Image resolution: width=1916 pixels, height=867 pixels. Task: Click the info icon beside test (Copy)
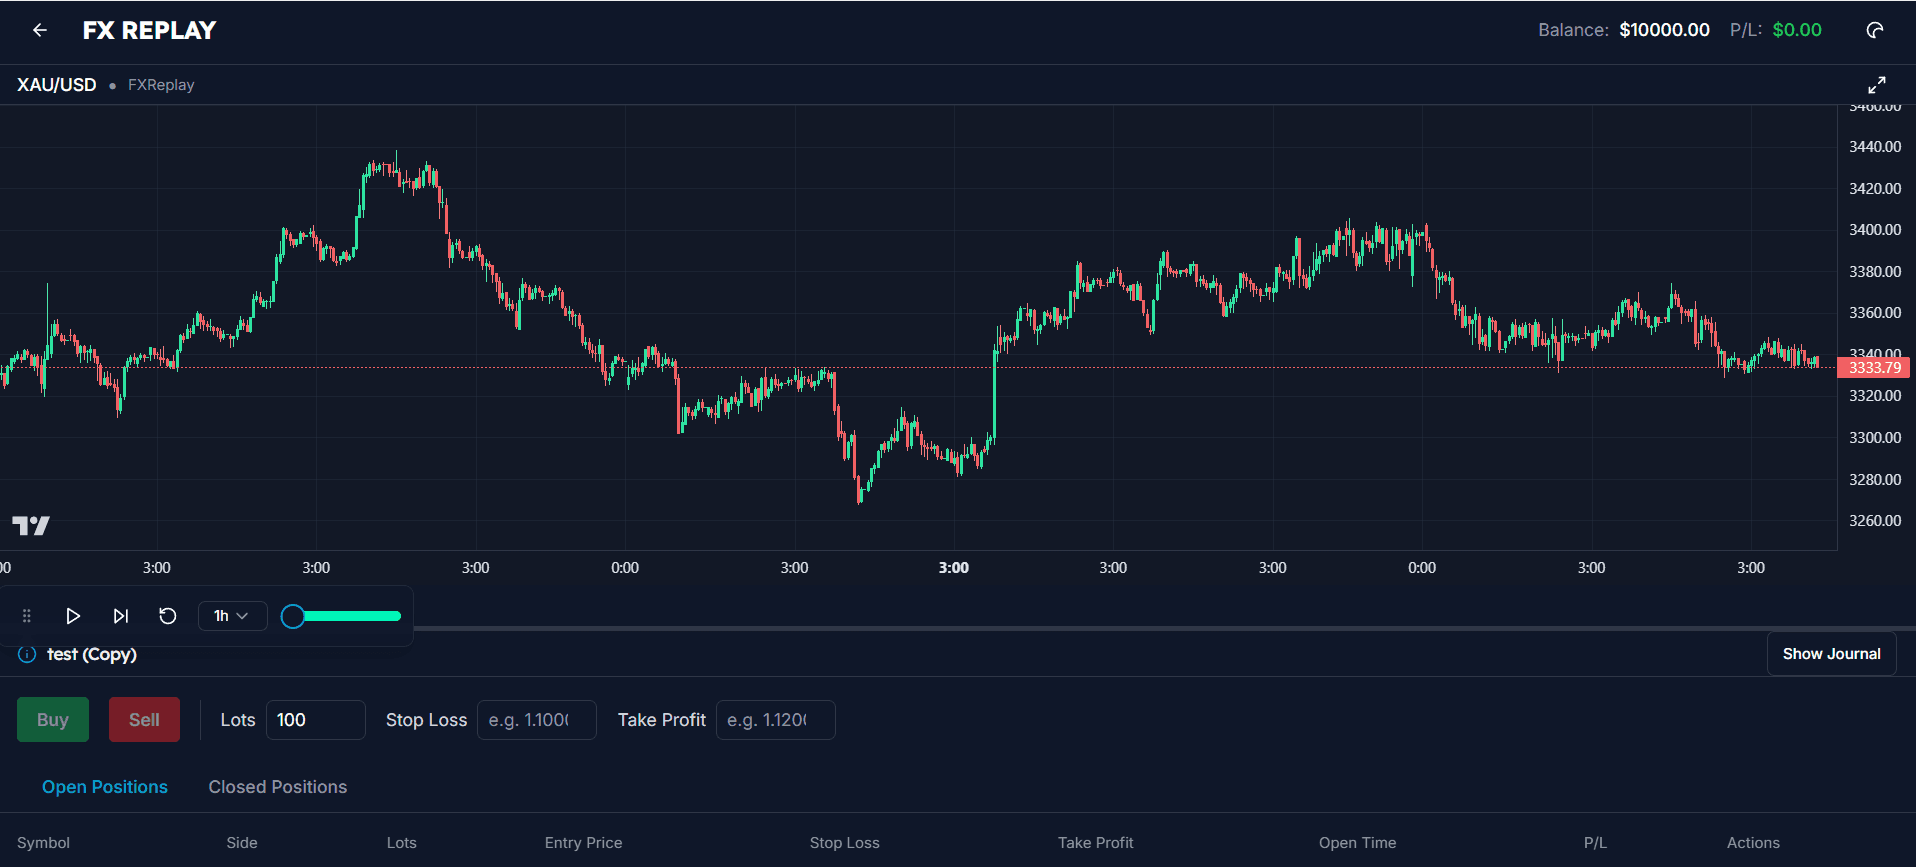click(27, 654)
